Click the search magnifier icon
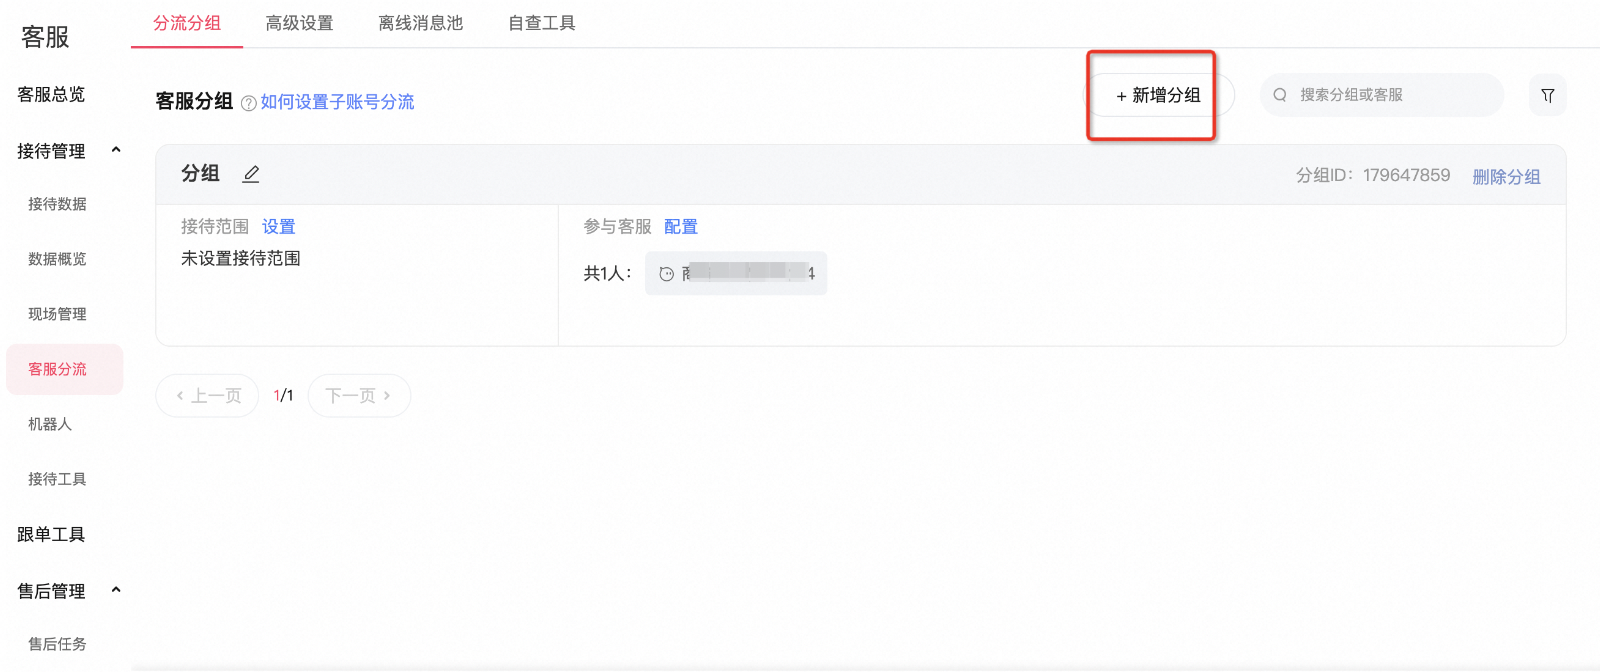This screenshot has height=672, width=1600. tap(1280, 95)
